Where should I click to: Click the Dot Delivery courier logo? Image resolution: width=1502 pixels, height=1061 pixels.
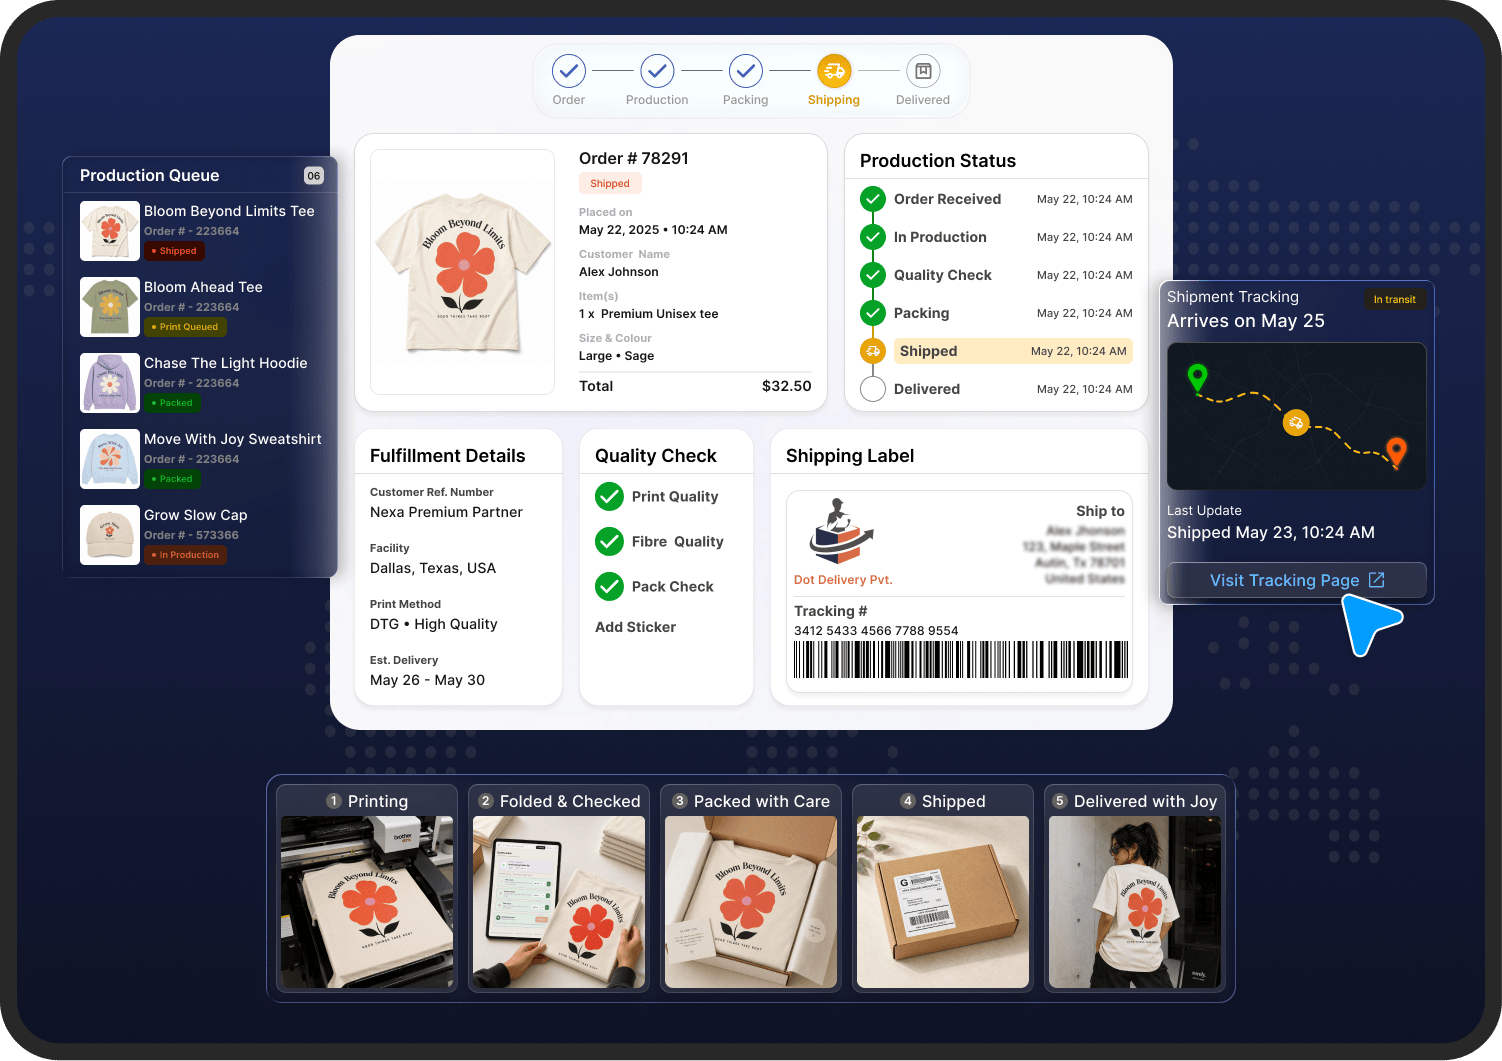(841, 531)
